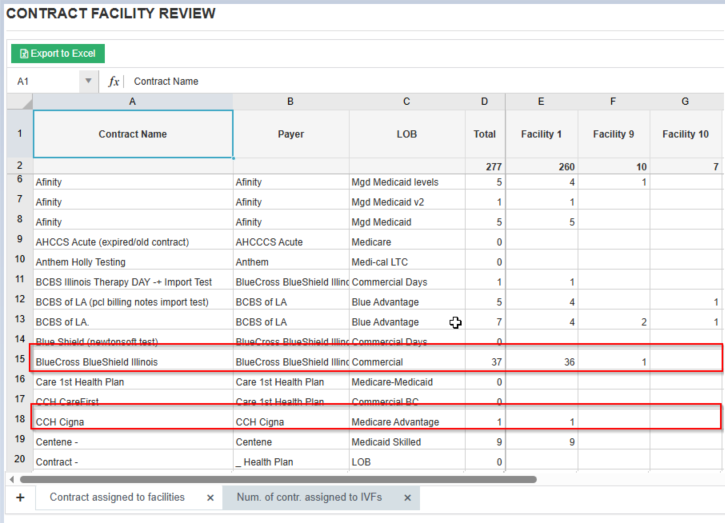Click the Contract - cell in row 20
The width and height of the screenshot is (725, 523).
(x=133, y=462)
